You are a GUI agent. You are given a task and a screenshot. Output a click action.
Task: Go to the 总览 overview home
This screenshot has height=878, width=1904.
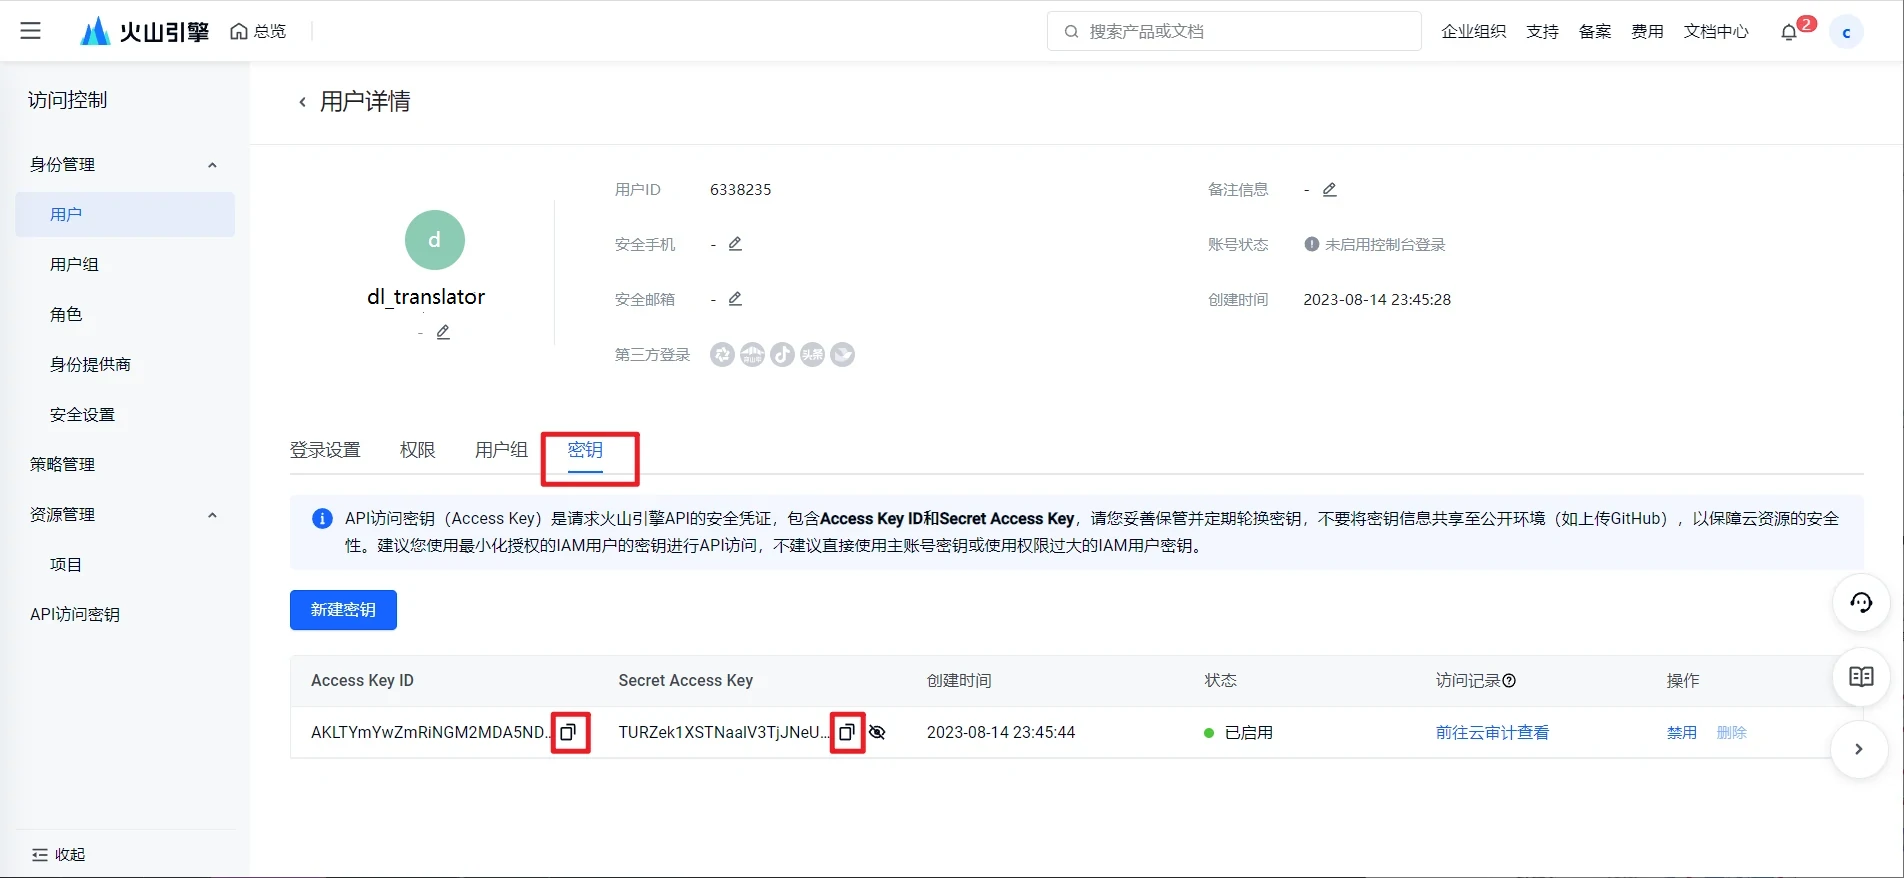(x=259, y=31)
